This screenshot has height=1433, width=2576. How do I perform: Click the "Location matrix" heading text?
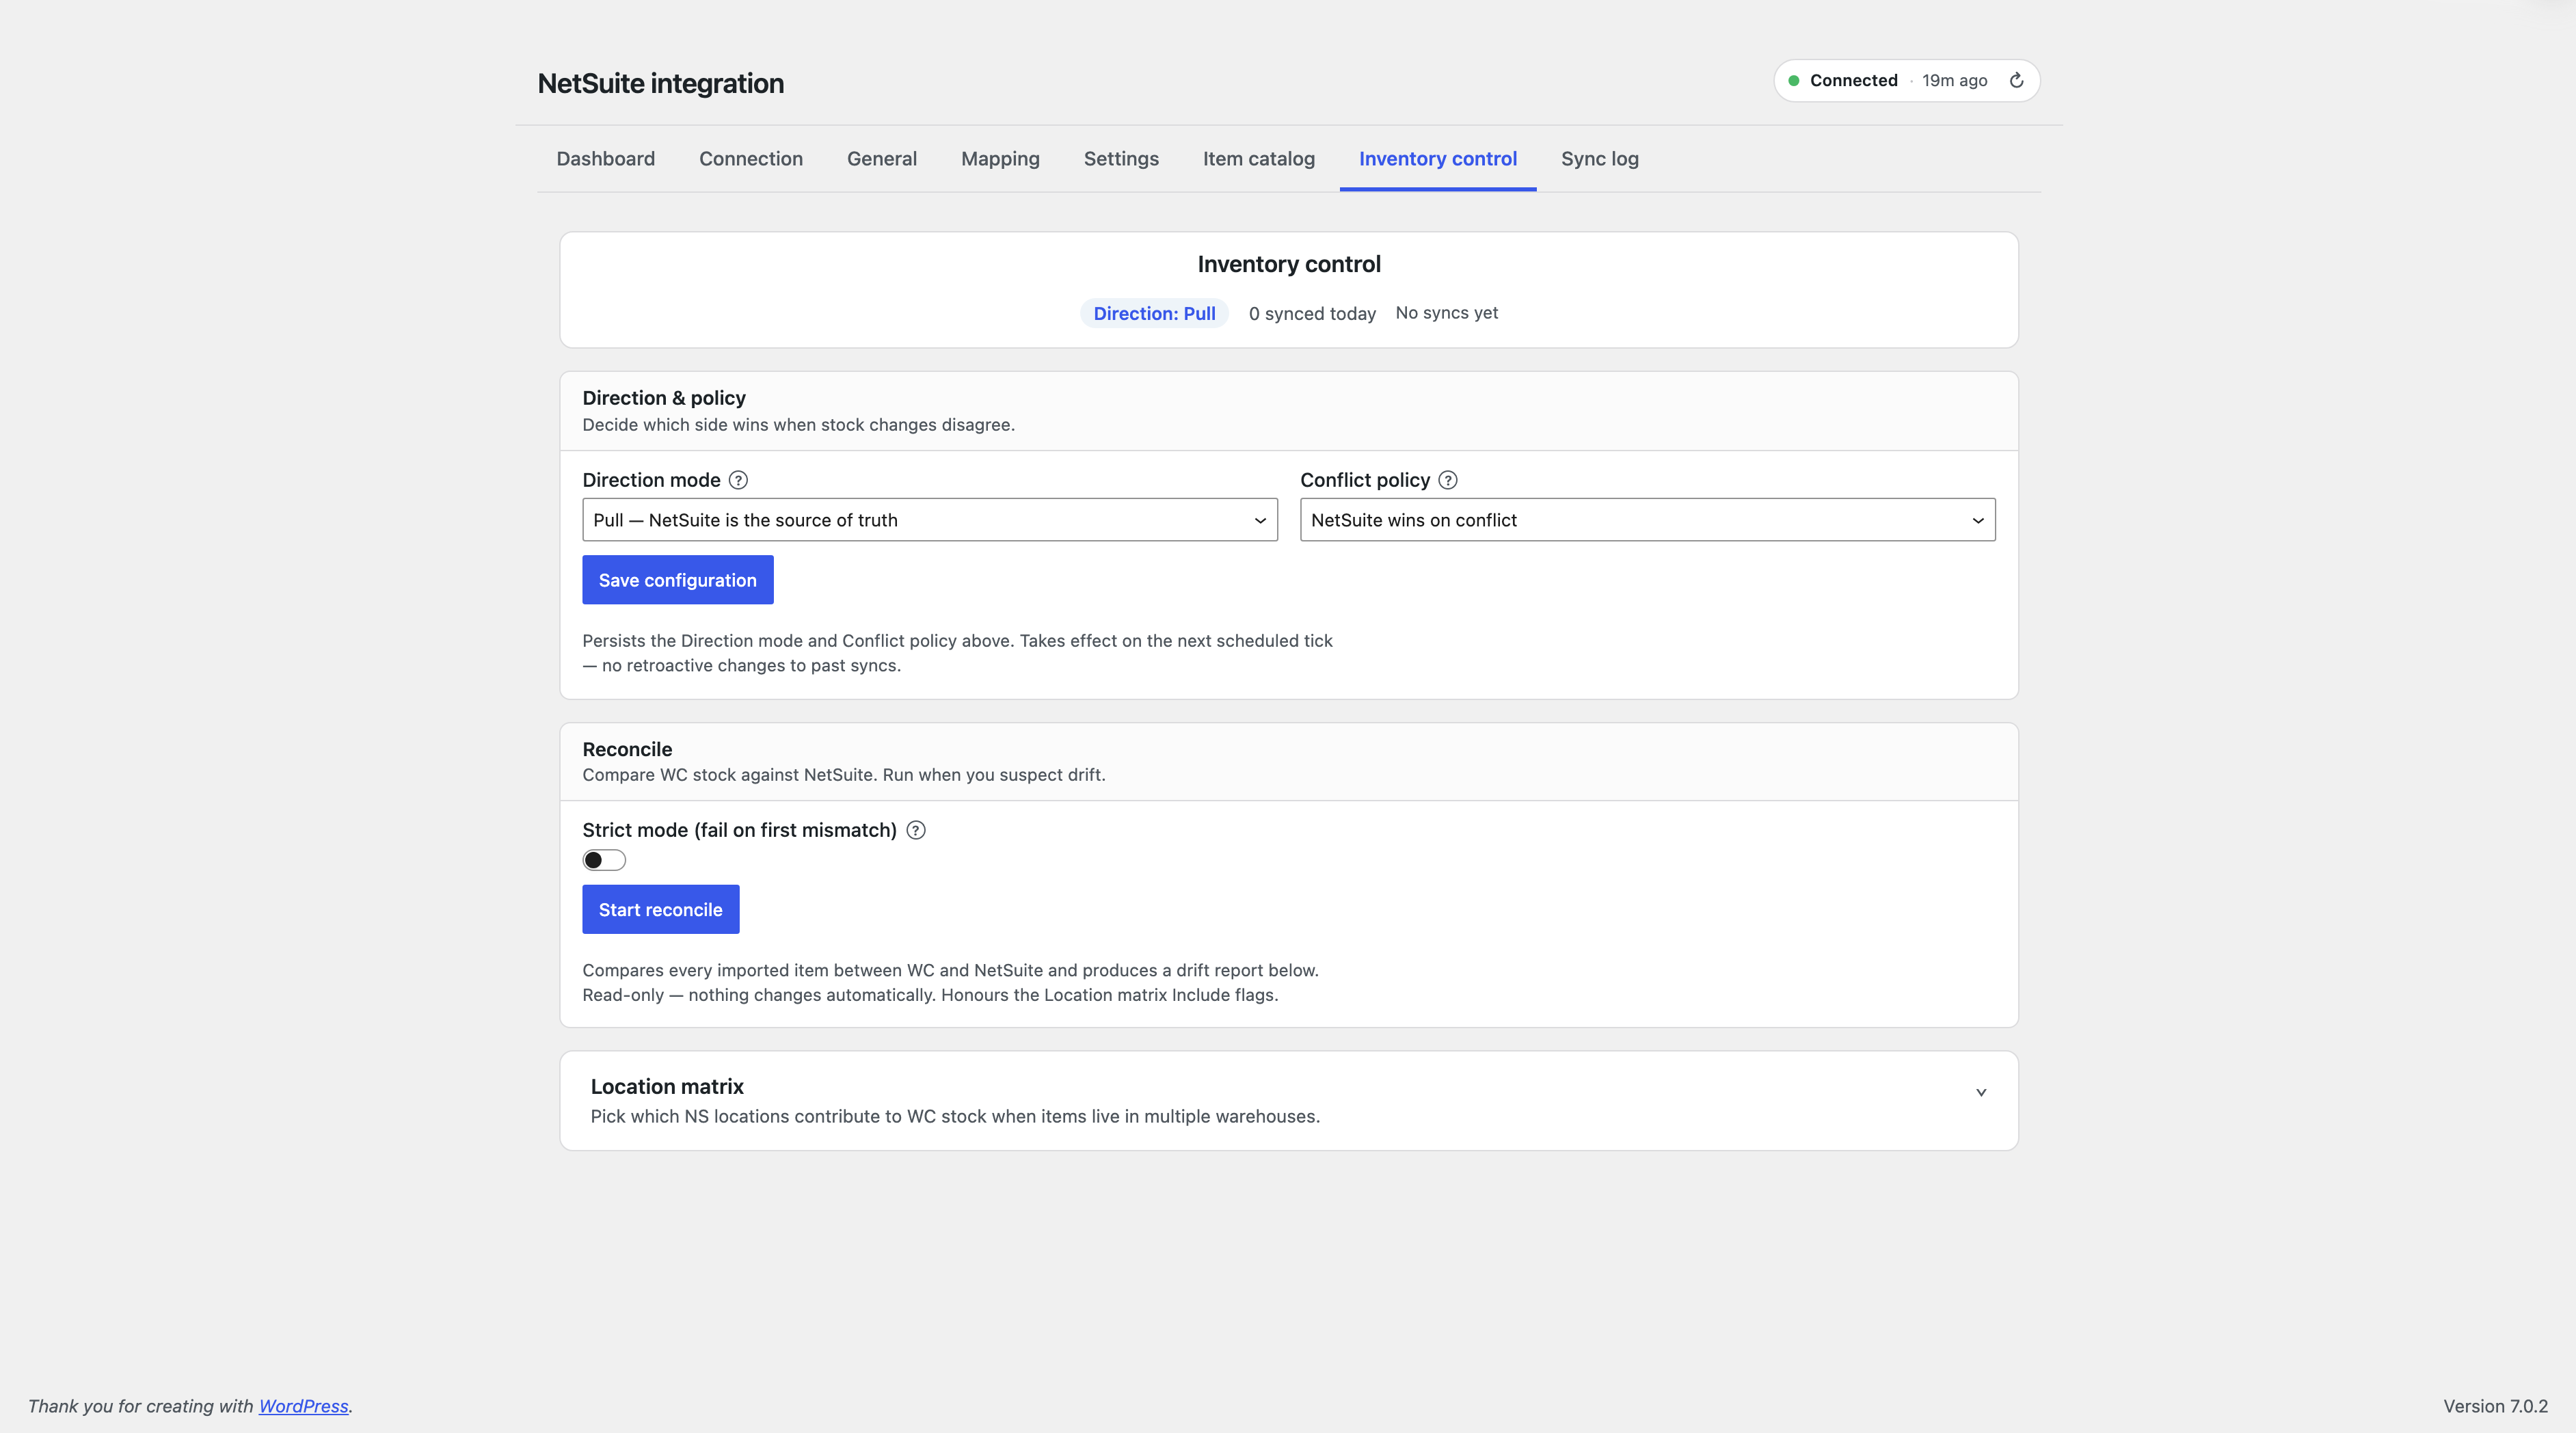point(667,1086)
